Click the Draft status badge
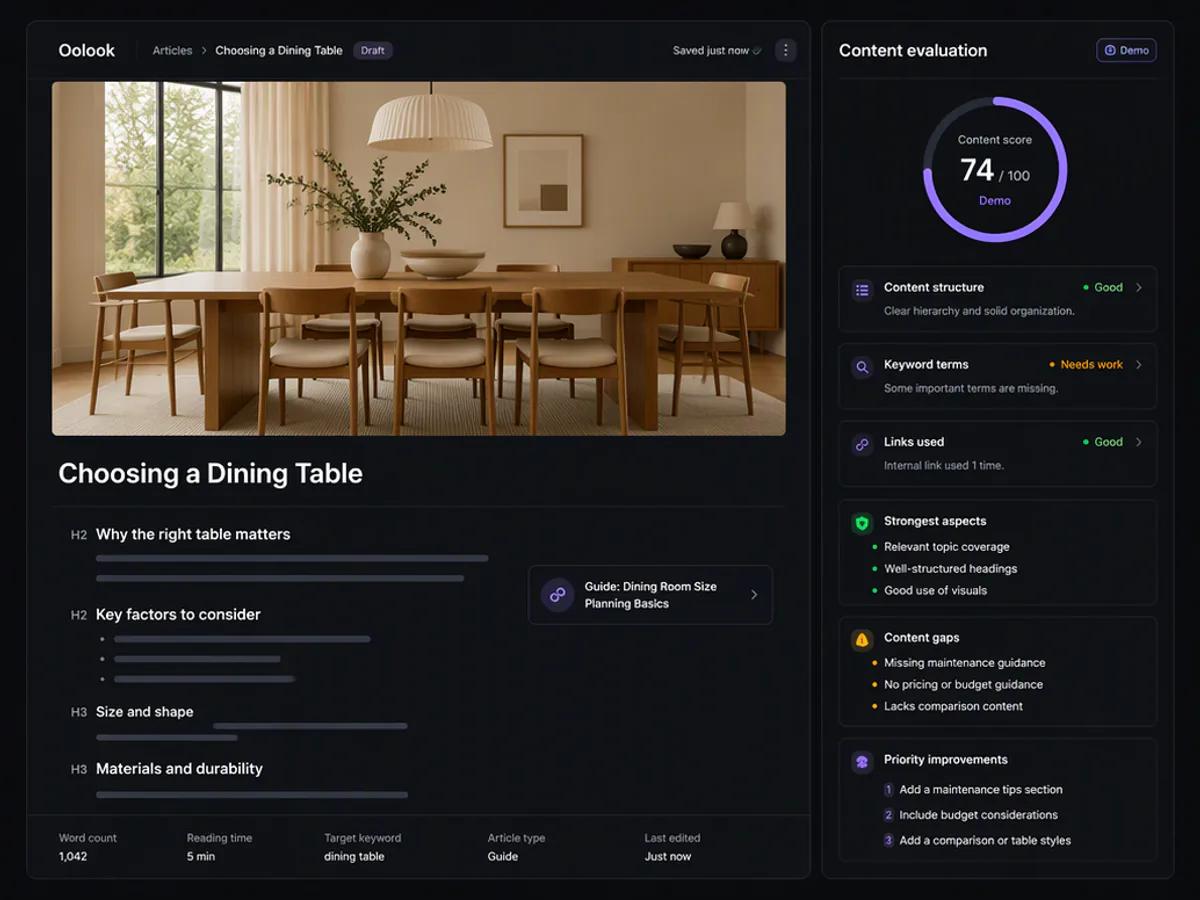This screenshot has width=1200, height=900. click(373, 50)
